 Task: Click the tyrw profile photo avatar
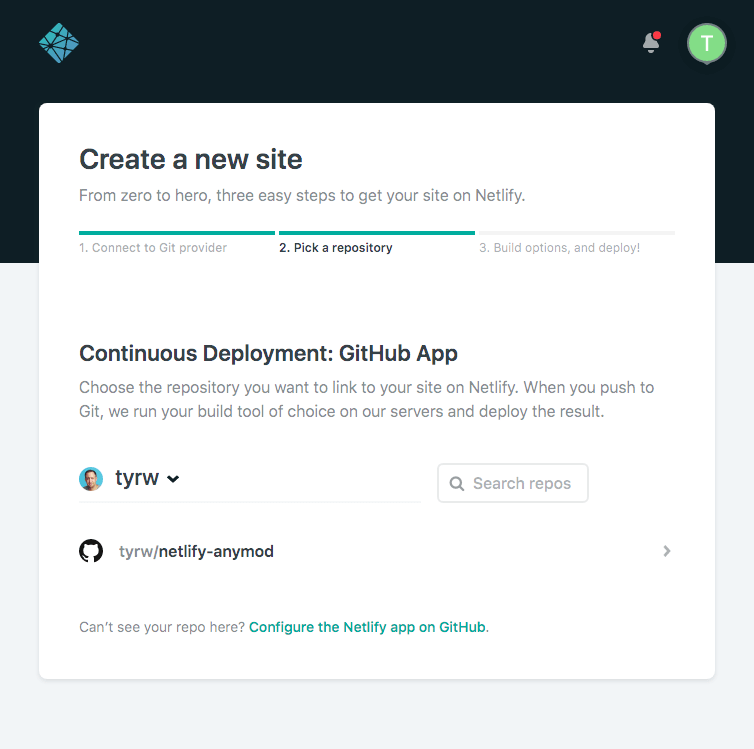91,479
